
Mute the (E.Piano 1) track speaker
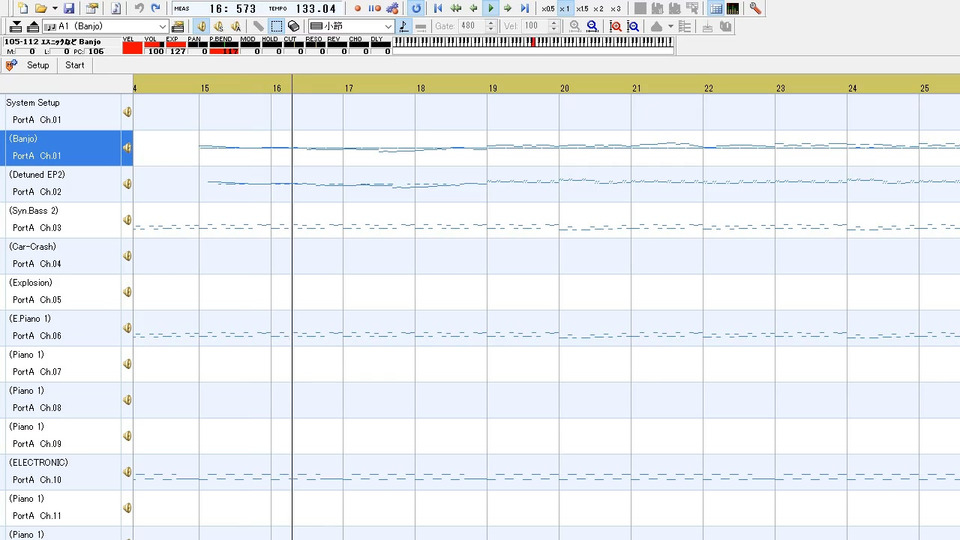pyautogui.click(x=127, y=328)
